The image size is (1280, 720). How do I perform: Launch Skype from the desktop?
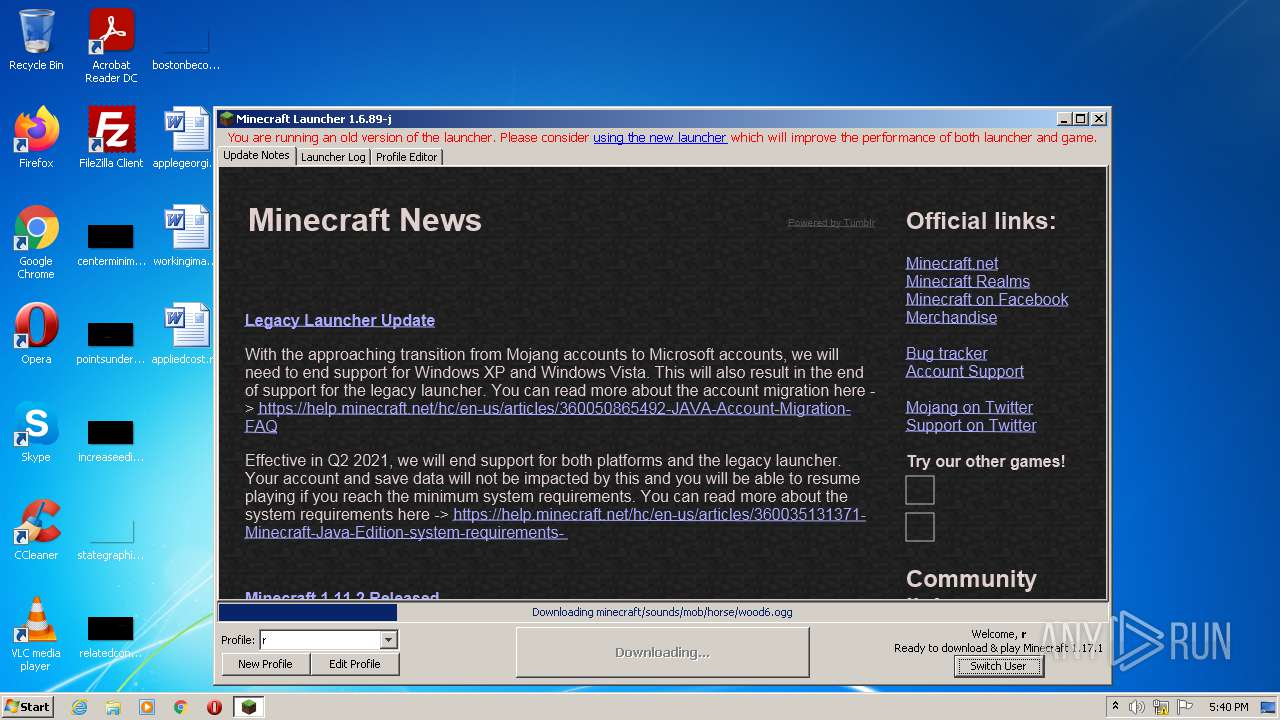(36, 431)
